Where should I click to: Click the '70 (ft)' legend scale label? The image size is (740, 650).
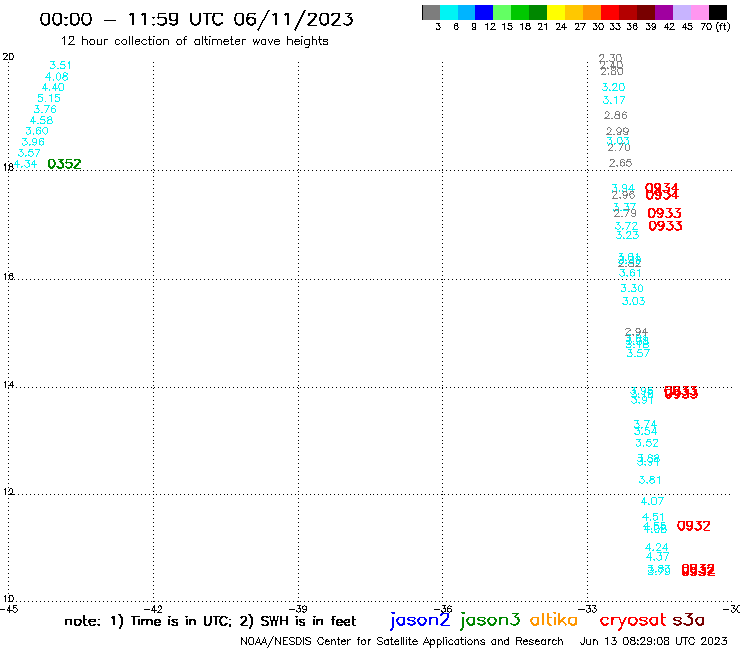[715, 27]
